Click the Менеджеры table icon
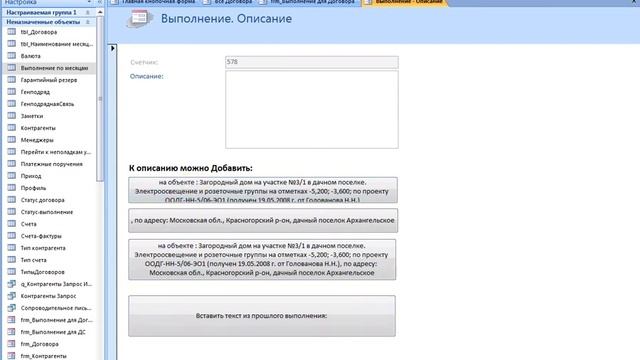Screen dimensions: 640x360 [x=12, y=140]
